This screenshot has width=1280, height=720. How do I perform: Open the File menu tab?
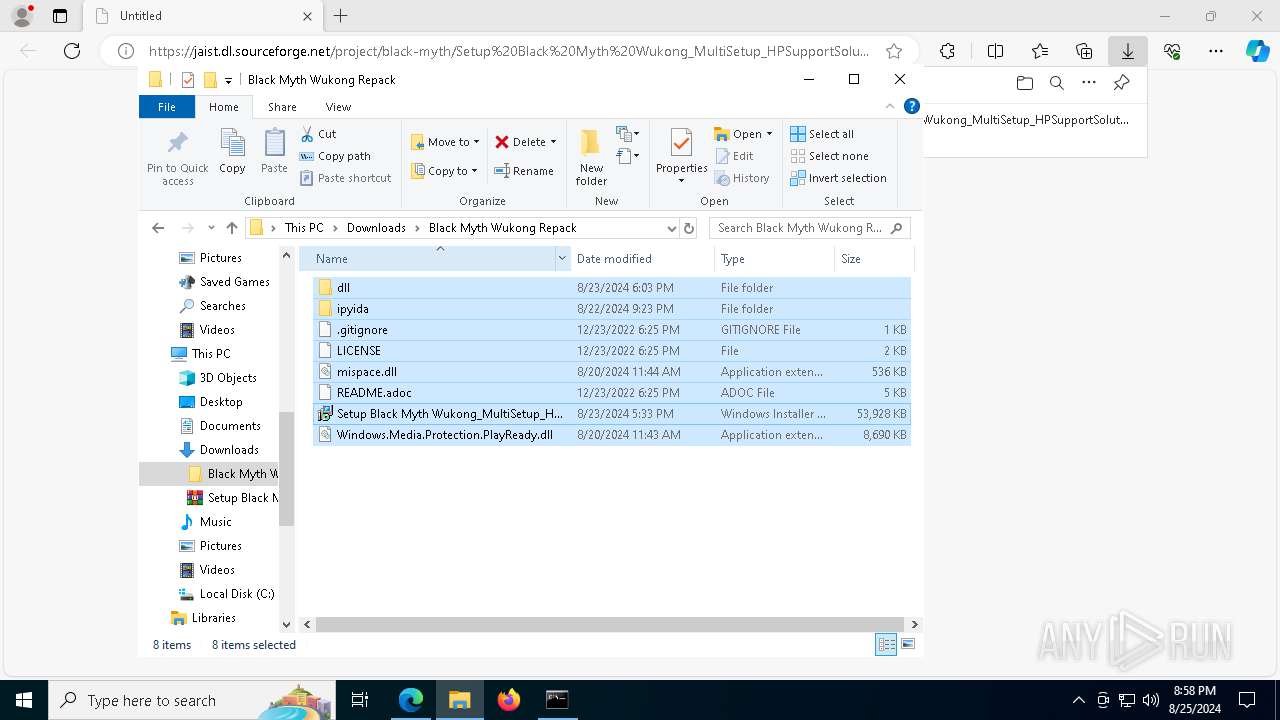point(167,107)
